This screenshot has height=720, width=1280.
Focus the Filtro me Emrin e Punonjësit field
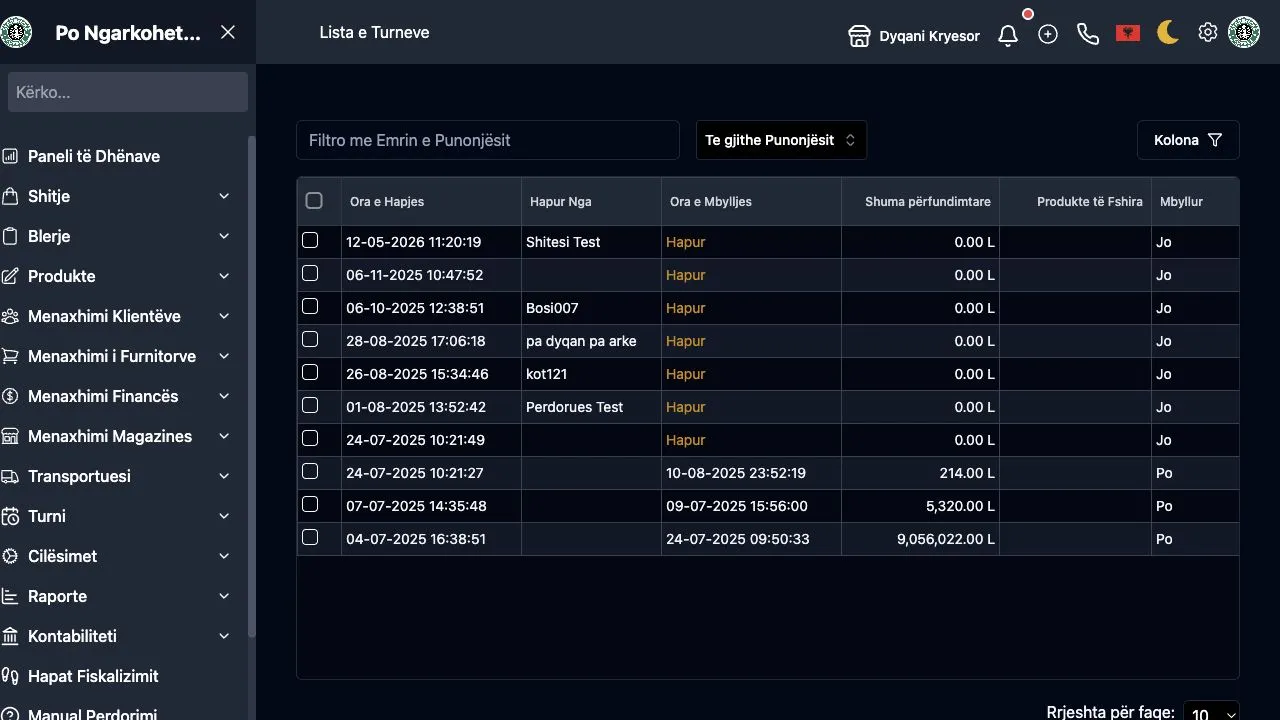point(488,140)
